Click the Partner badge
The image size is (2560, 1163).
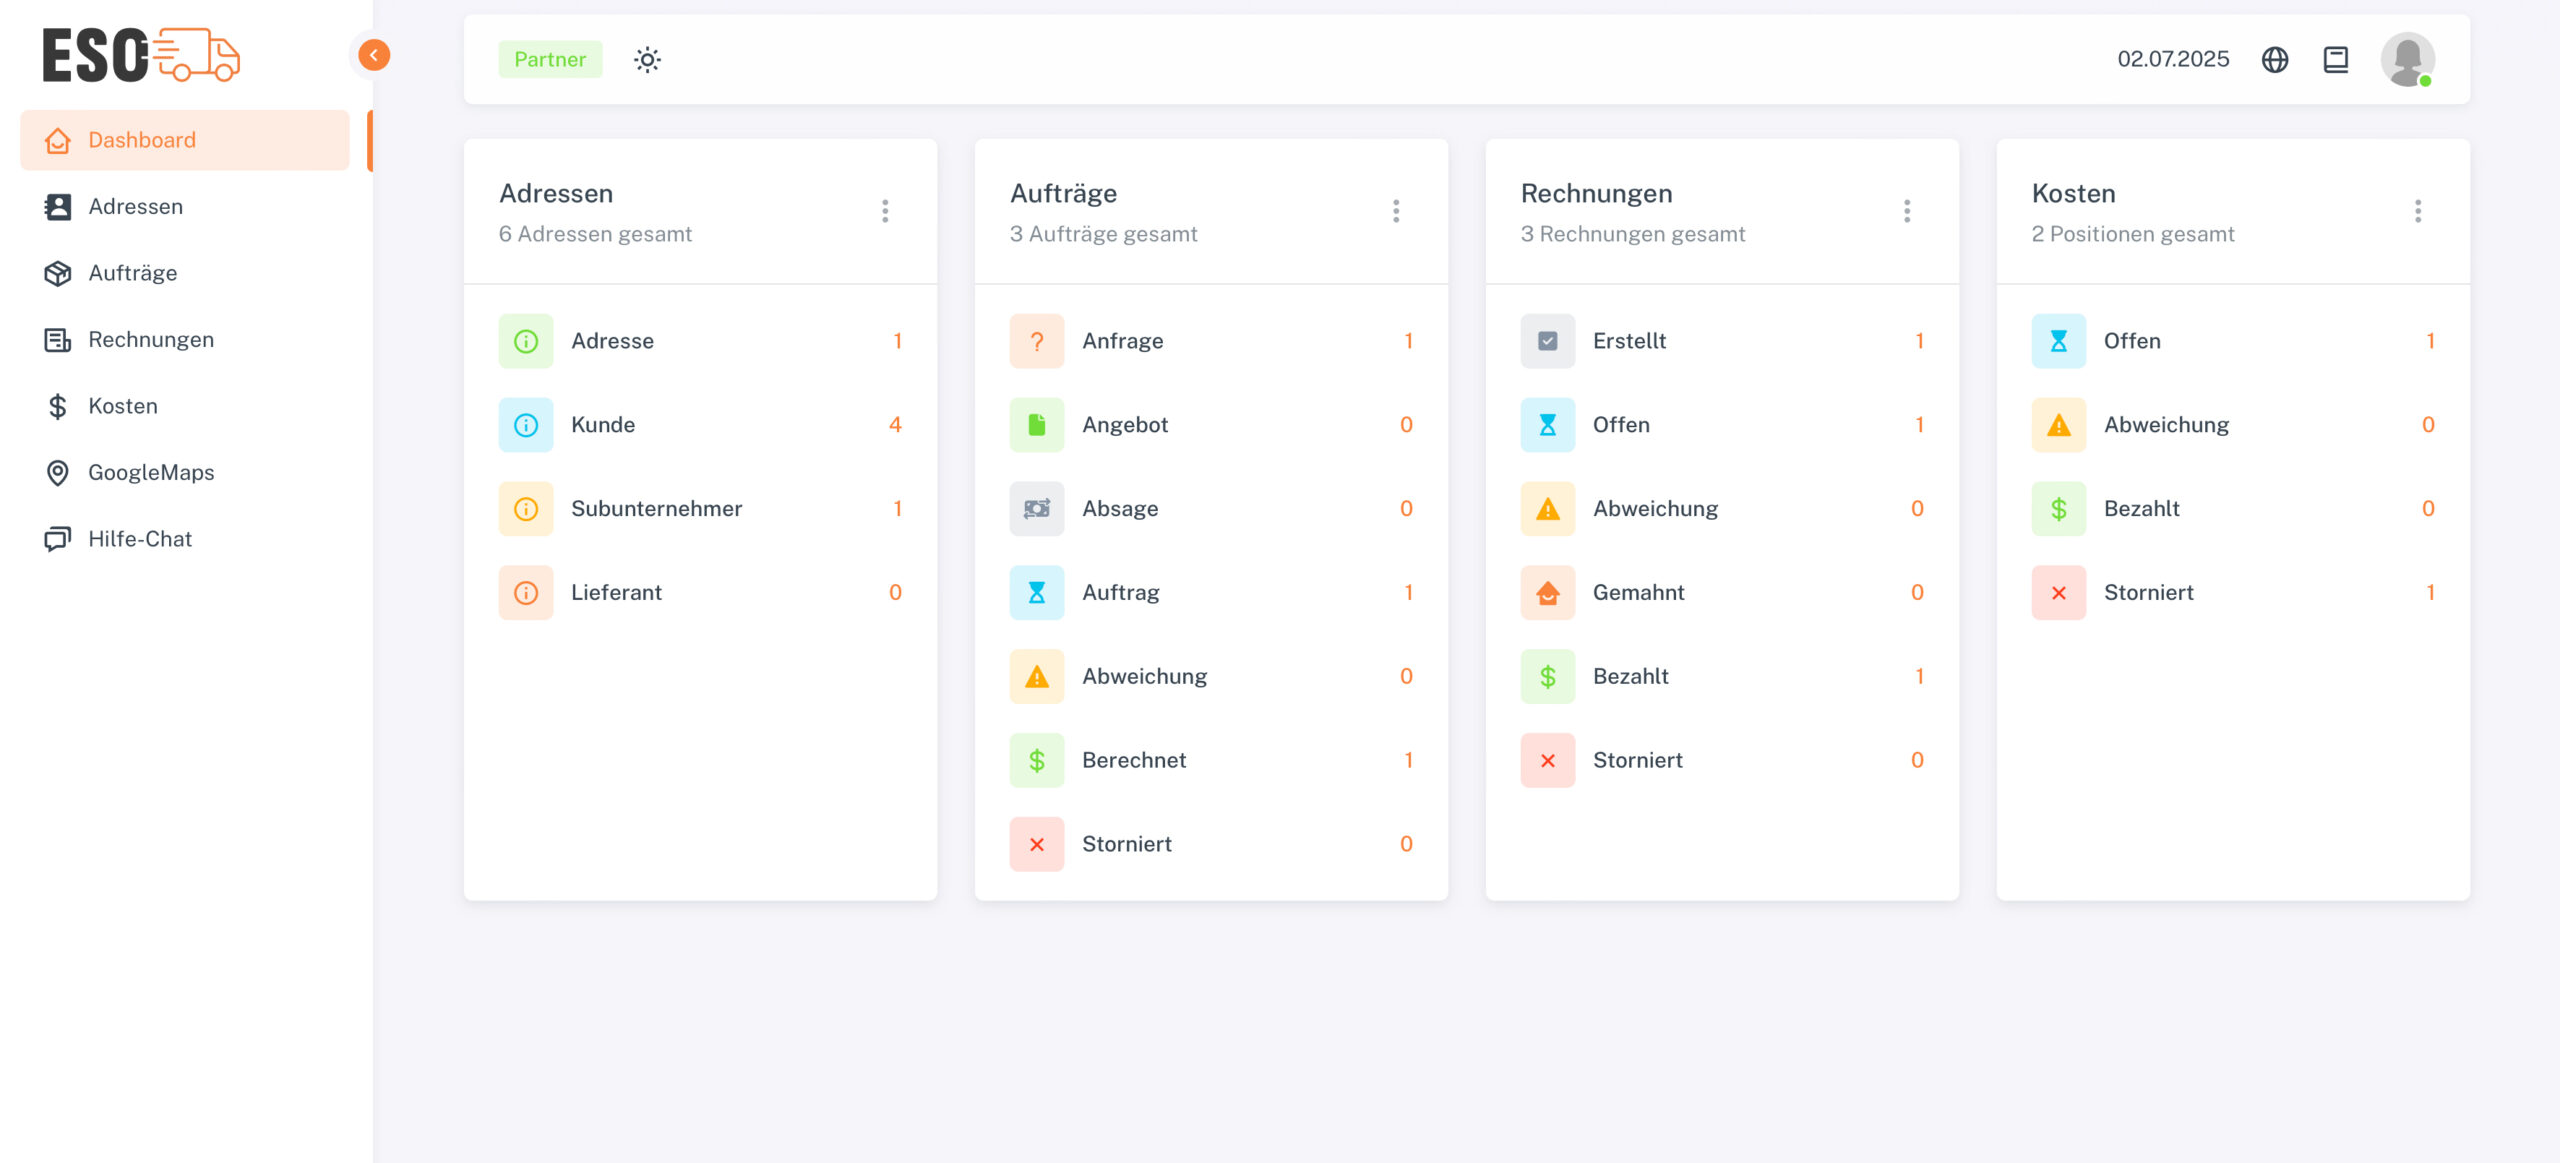(x=550, y=60)
